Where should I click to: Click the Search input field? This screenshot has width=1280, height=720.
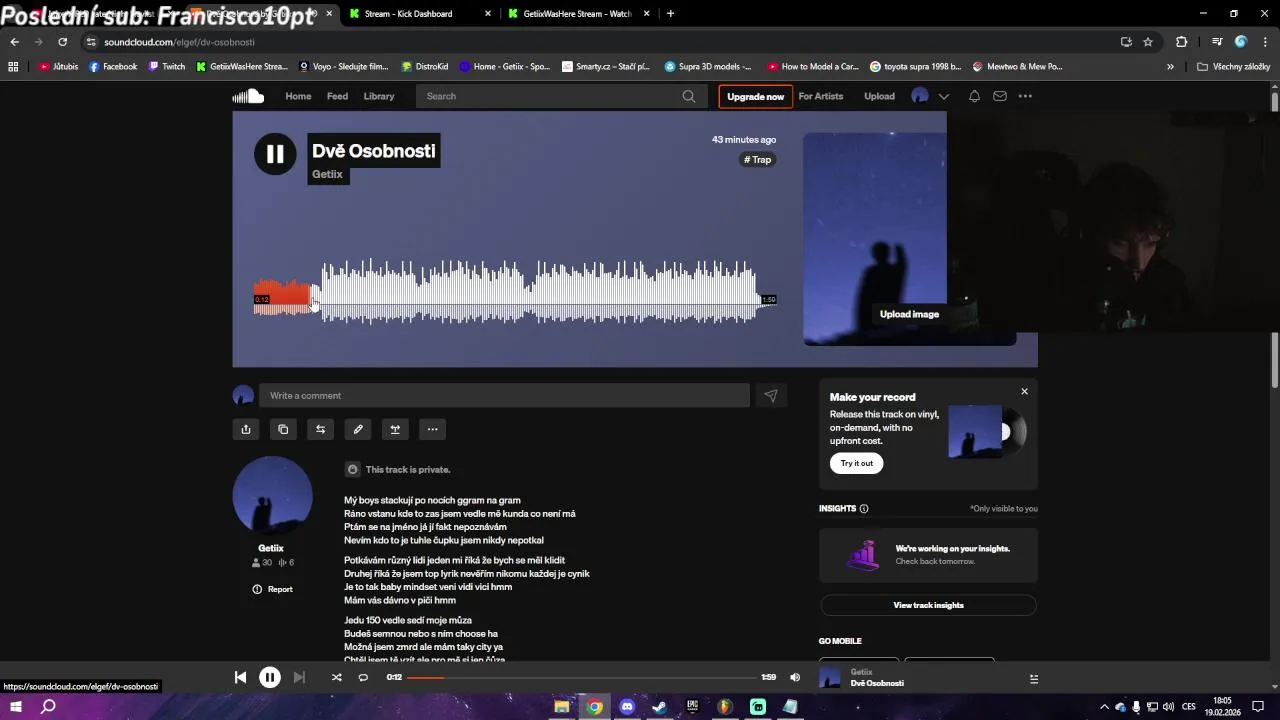tap(550, 96)
